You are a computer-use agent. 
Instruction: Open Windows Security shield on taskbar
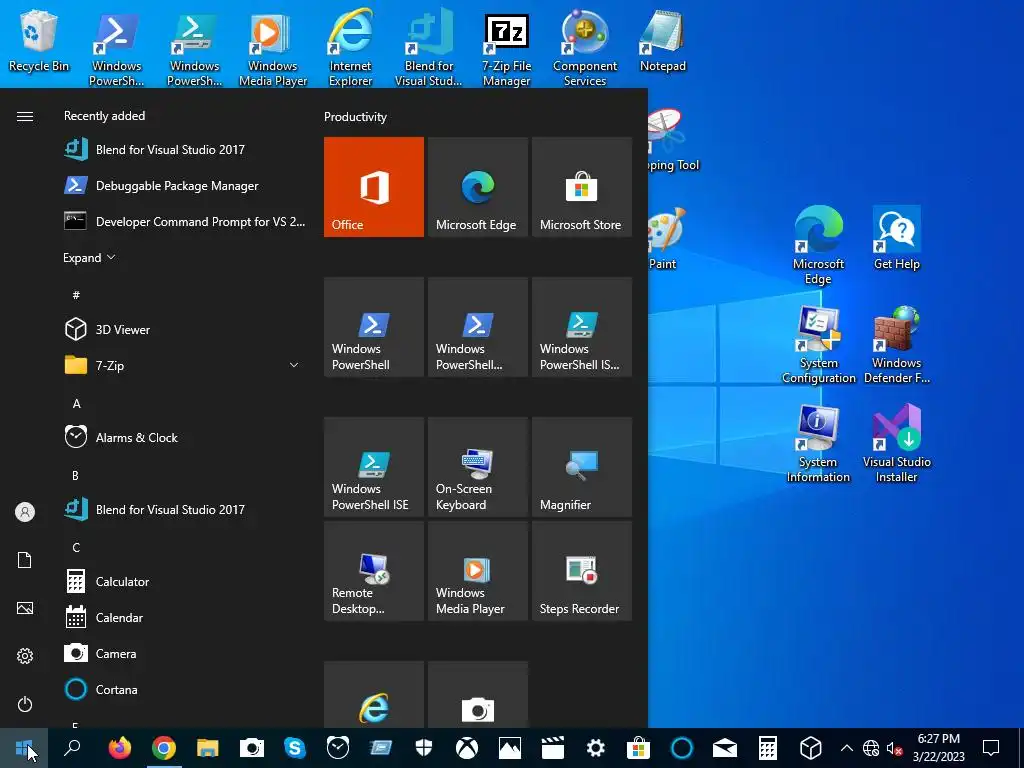click(424, 748)
